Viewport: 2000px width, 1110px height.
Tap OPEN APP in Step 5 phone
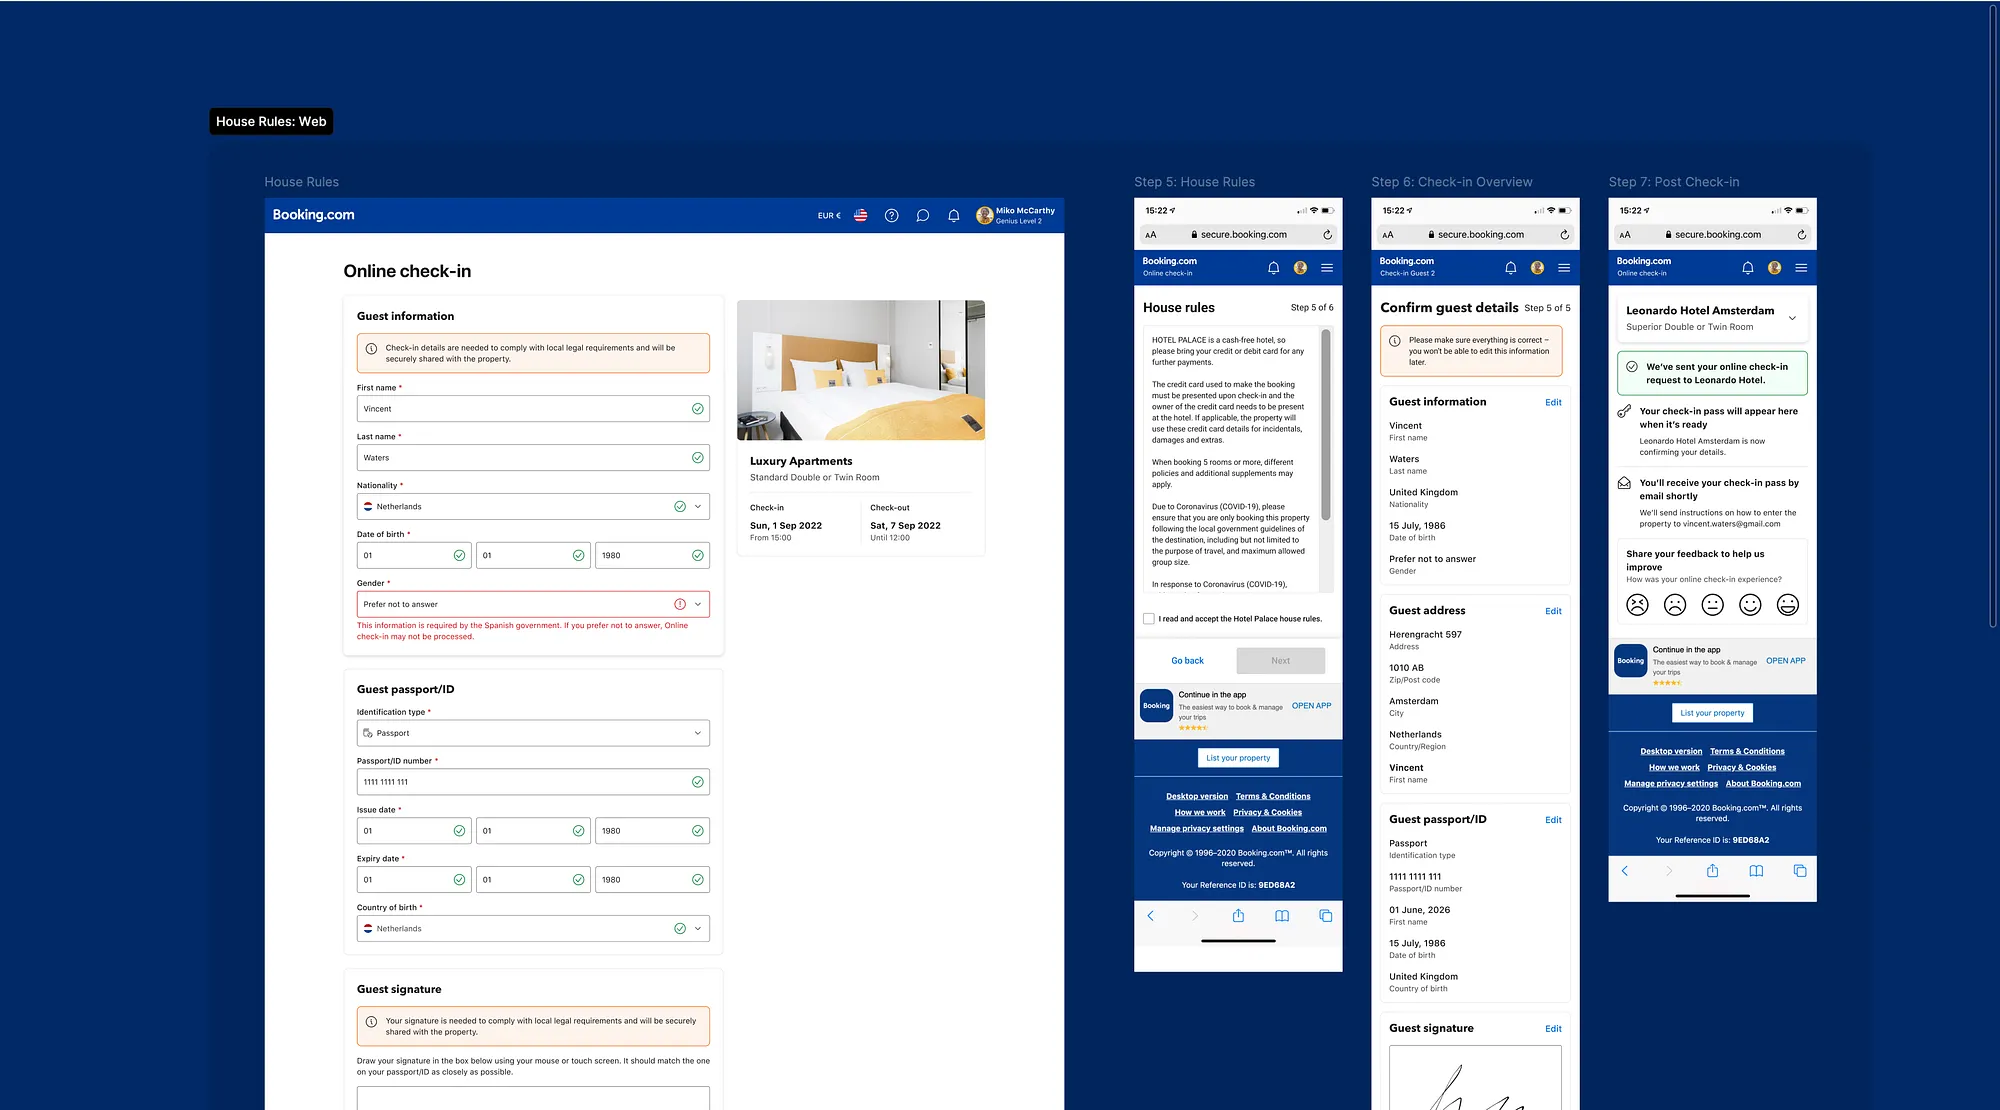(x=1311, y=706)
